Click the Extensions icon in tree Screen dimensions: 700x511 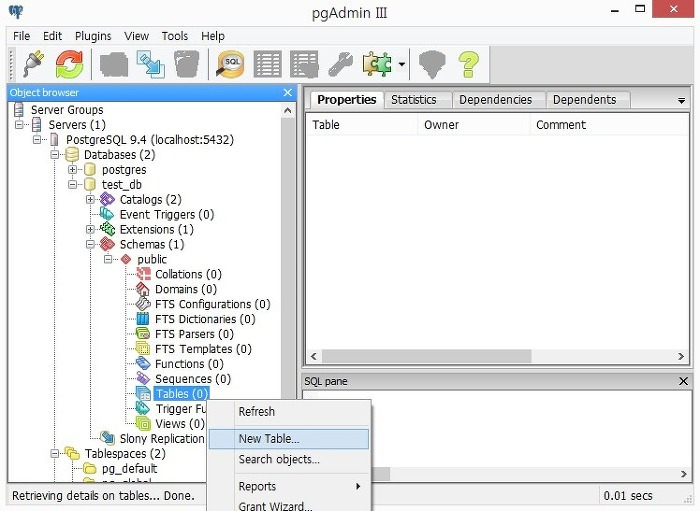click(x=108, y=229)
